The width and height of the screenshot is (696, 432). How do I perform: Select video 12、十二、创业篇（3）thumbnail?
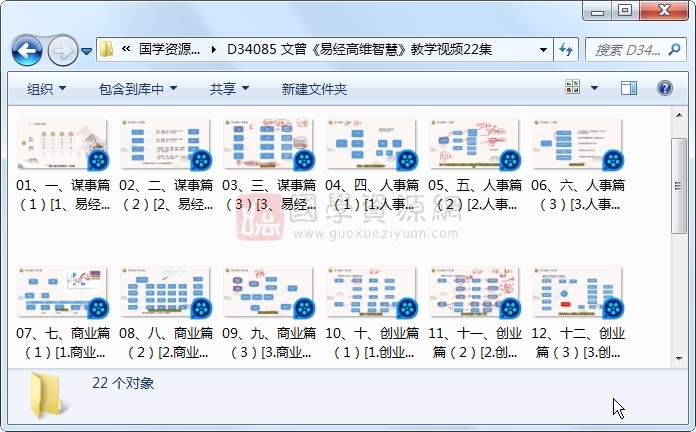(577, 292)
